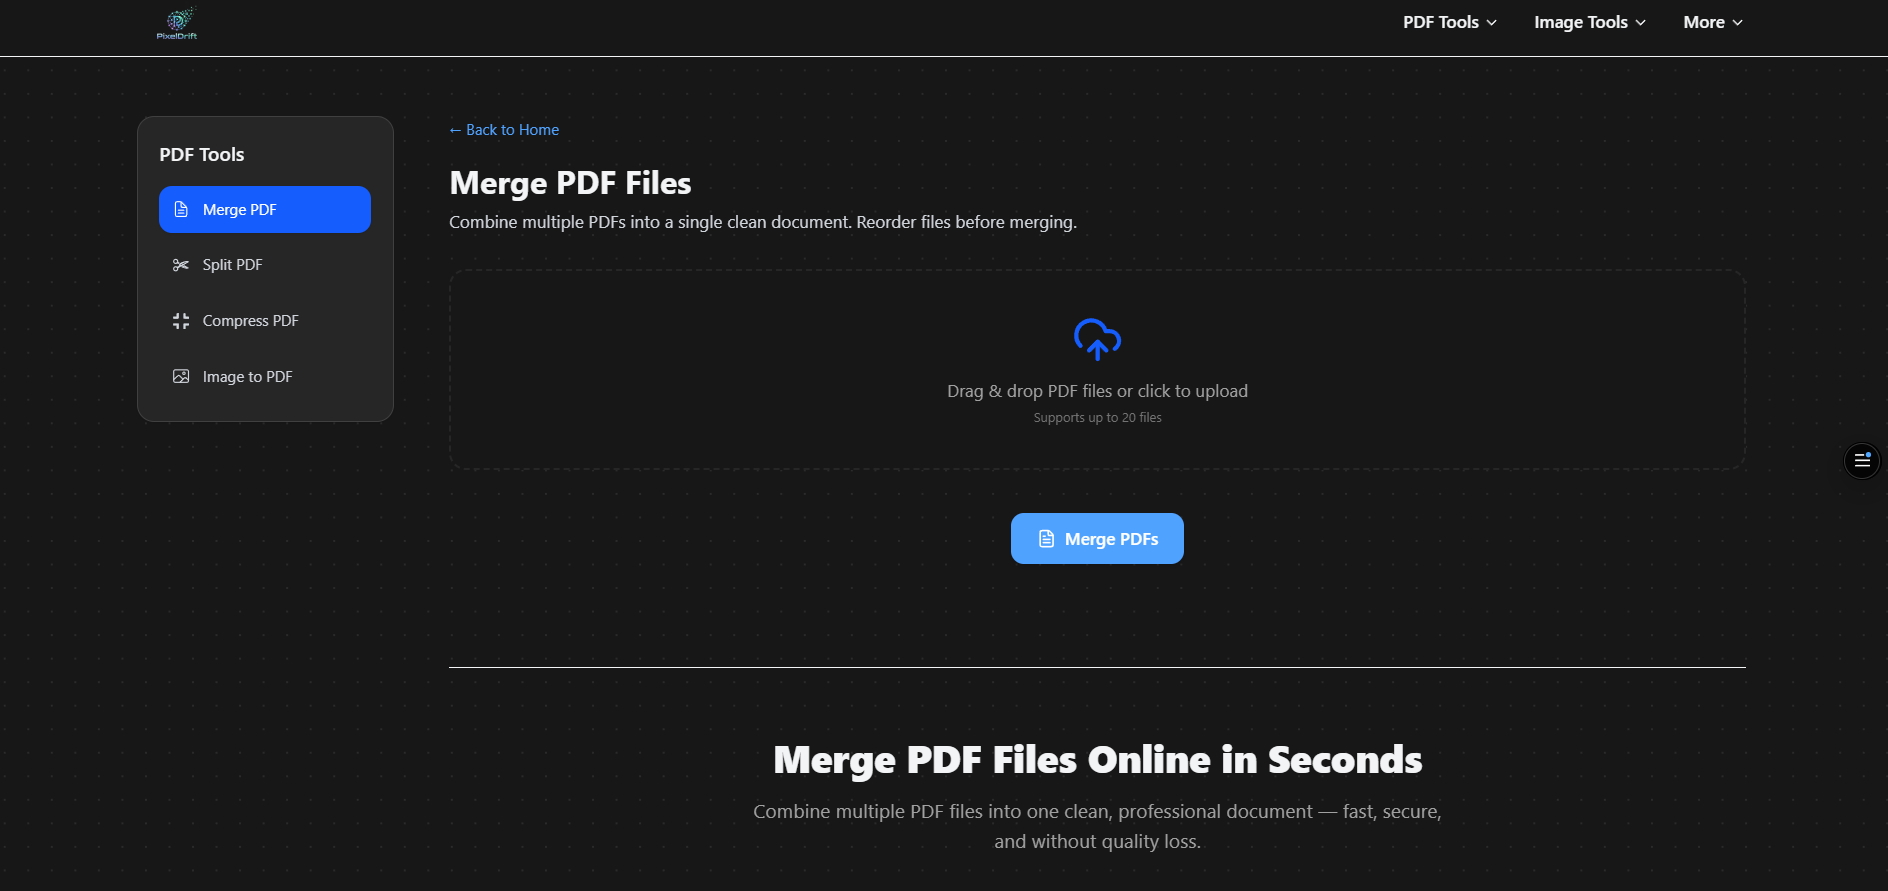Click 'Drag & drop PDF files' upload text
The image size is (1888, 891).
pyautogui.click(x=1097, y=391)
